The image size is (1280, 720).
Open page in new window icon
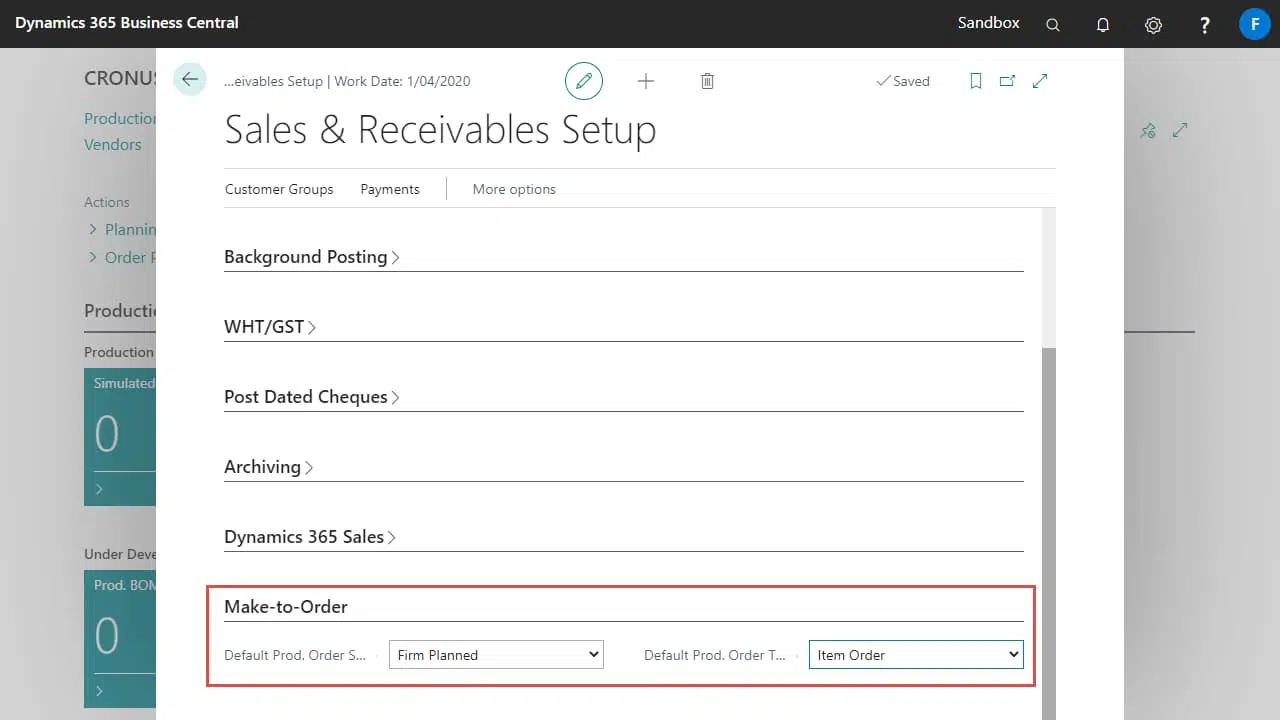(1007, 81)
